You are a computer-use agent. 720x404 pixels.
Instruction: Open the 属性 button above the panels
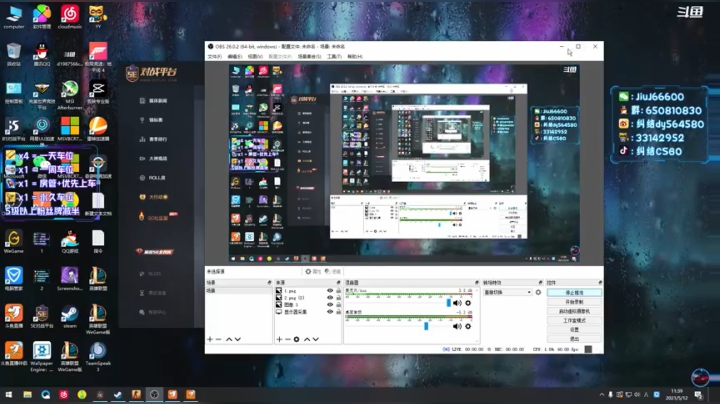click(313, 272)
